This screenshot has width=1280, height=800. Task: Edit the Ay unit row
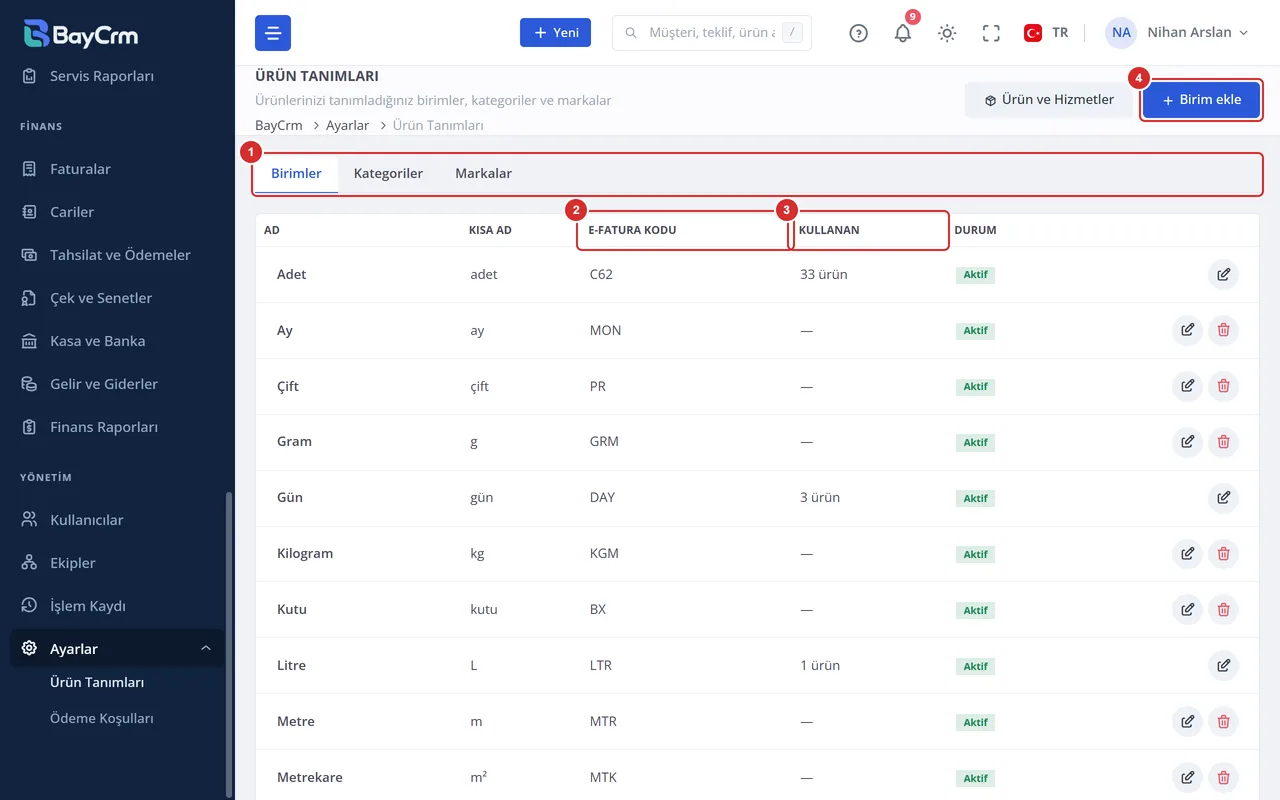point(1187,330)
